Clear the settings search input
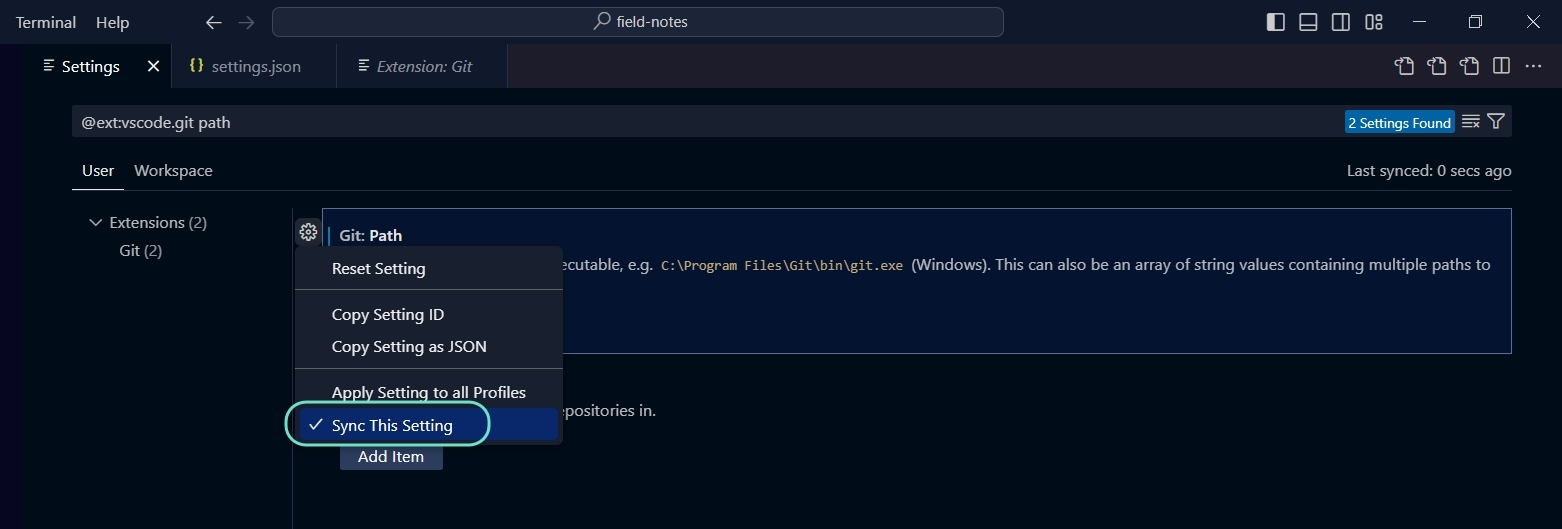 tap(1470, 122)
